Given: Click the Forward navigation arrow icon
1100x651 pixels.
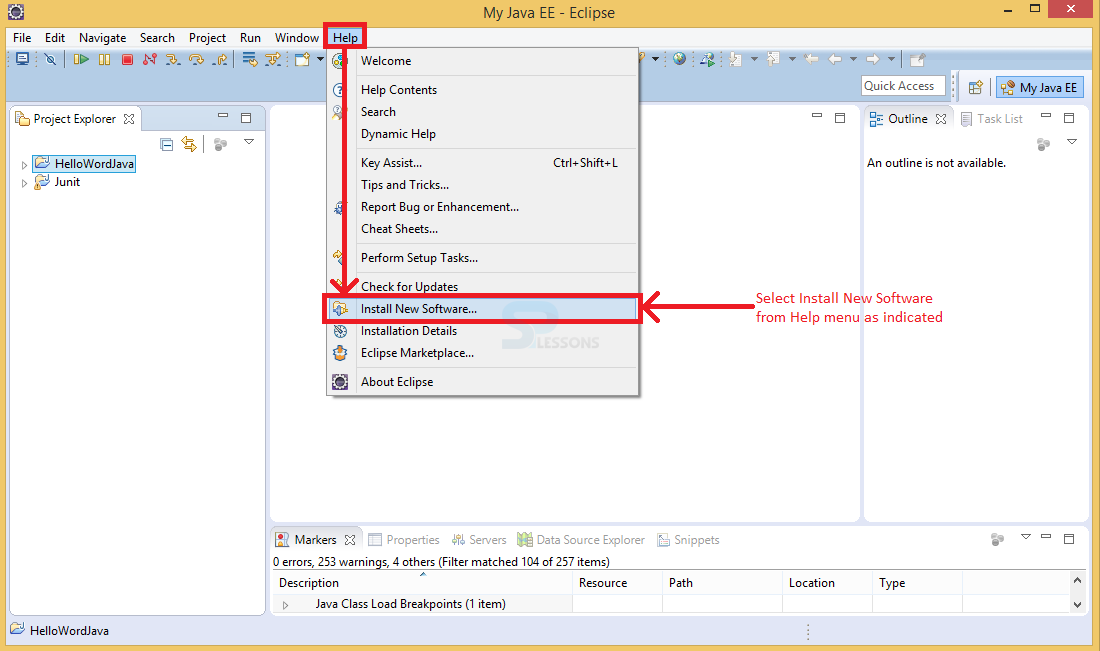Looking at the screenshot, I should click(873, 59).
